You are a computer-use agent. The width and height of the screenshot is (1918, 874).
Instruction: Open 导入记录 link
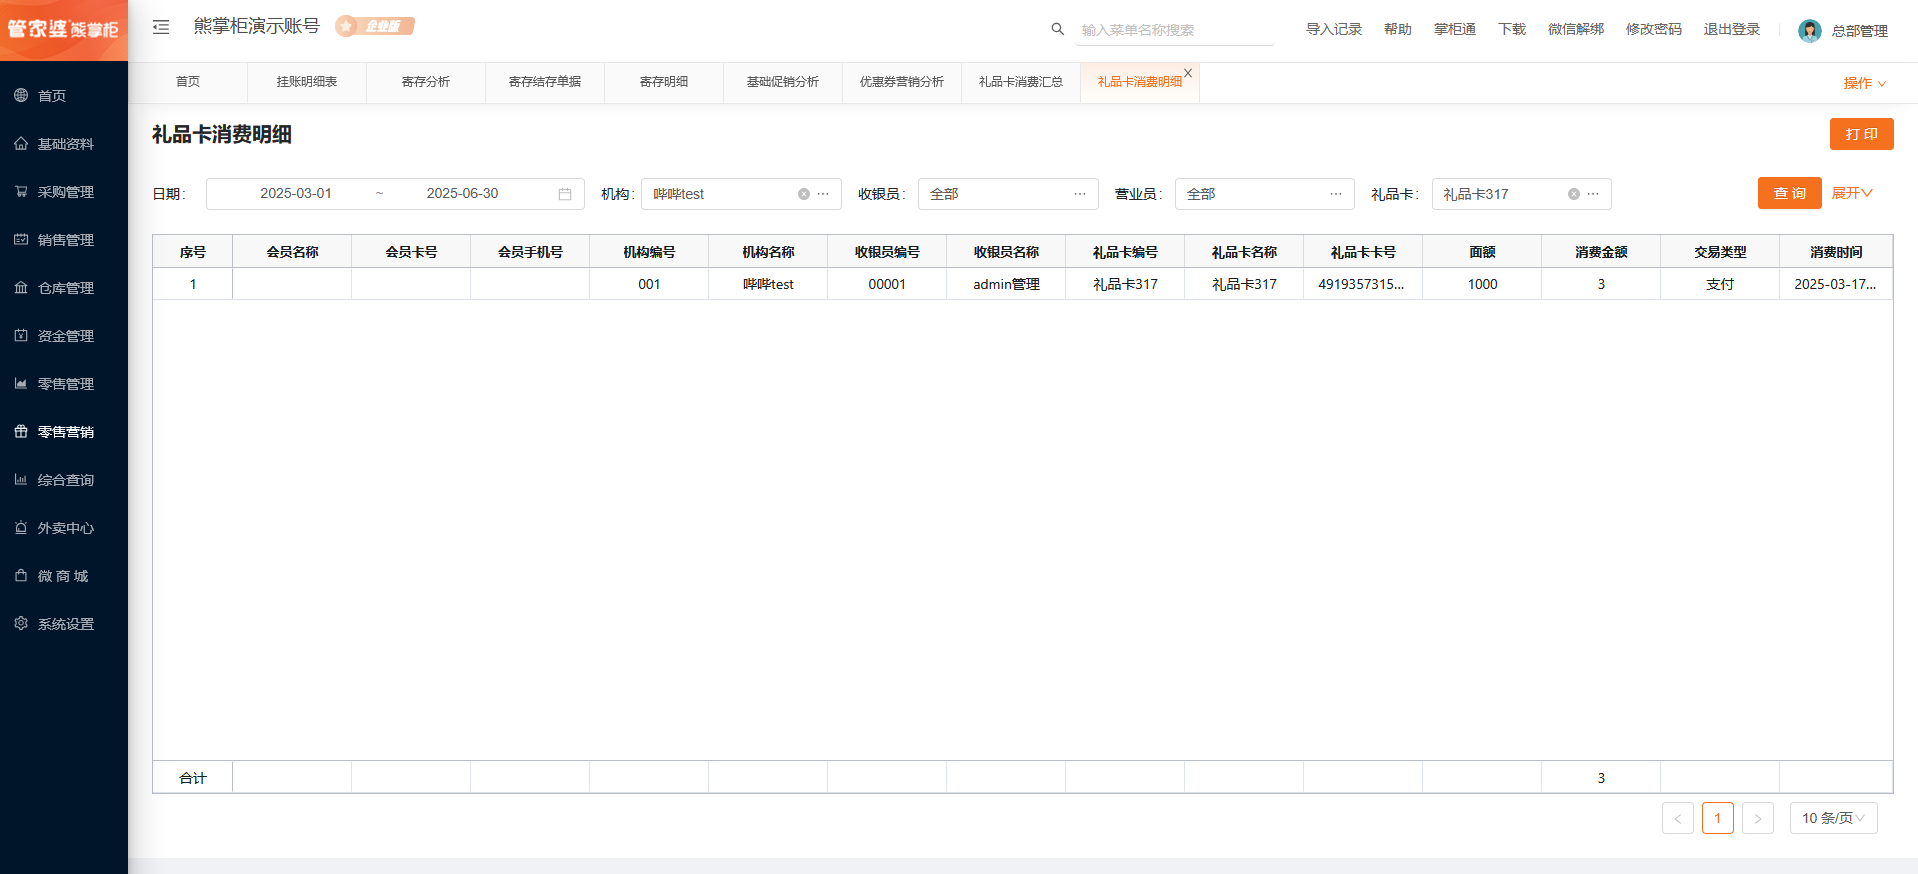[x=1334, y=29]
